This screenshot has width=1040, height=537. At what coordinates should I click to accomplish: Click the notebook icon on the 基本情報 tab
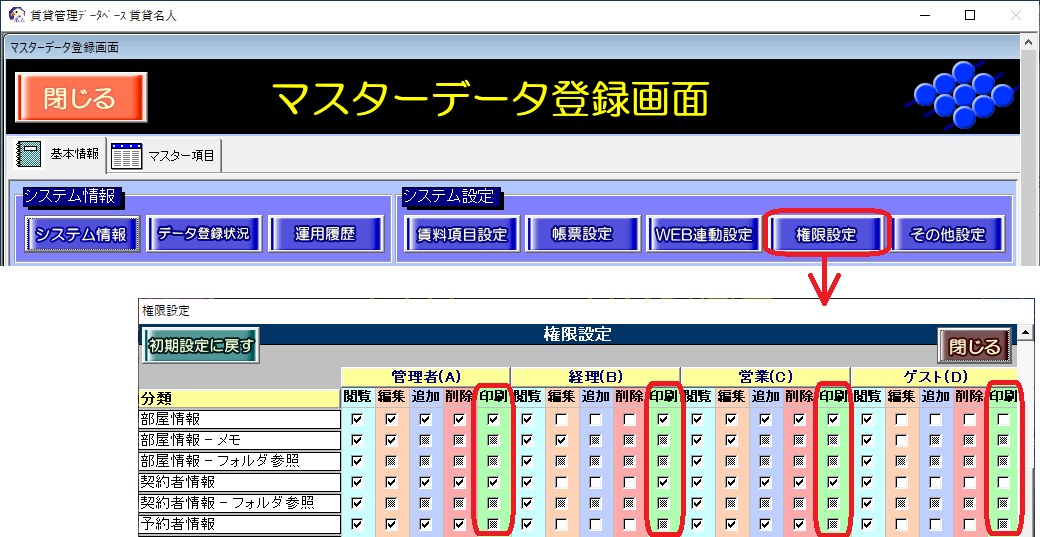(x=30, y=154)
